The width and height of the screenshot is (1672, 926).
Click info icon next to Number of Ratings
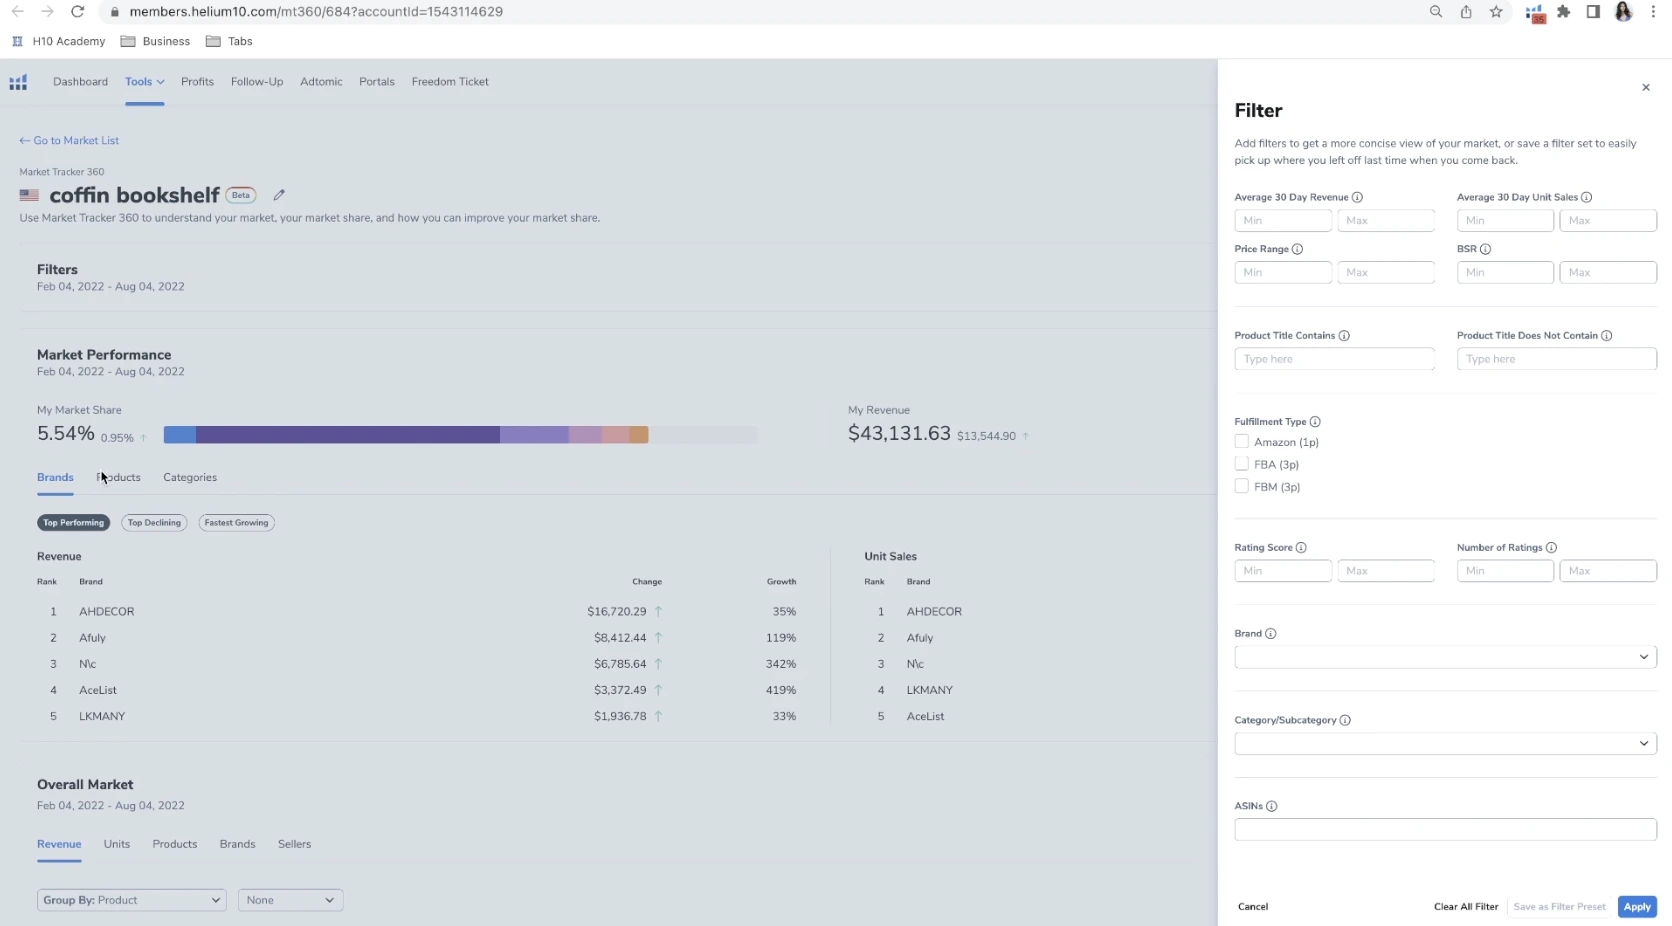(1551, 548)
